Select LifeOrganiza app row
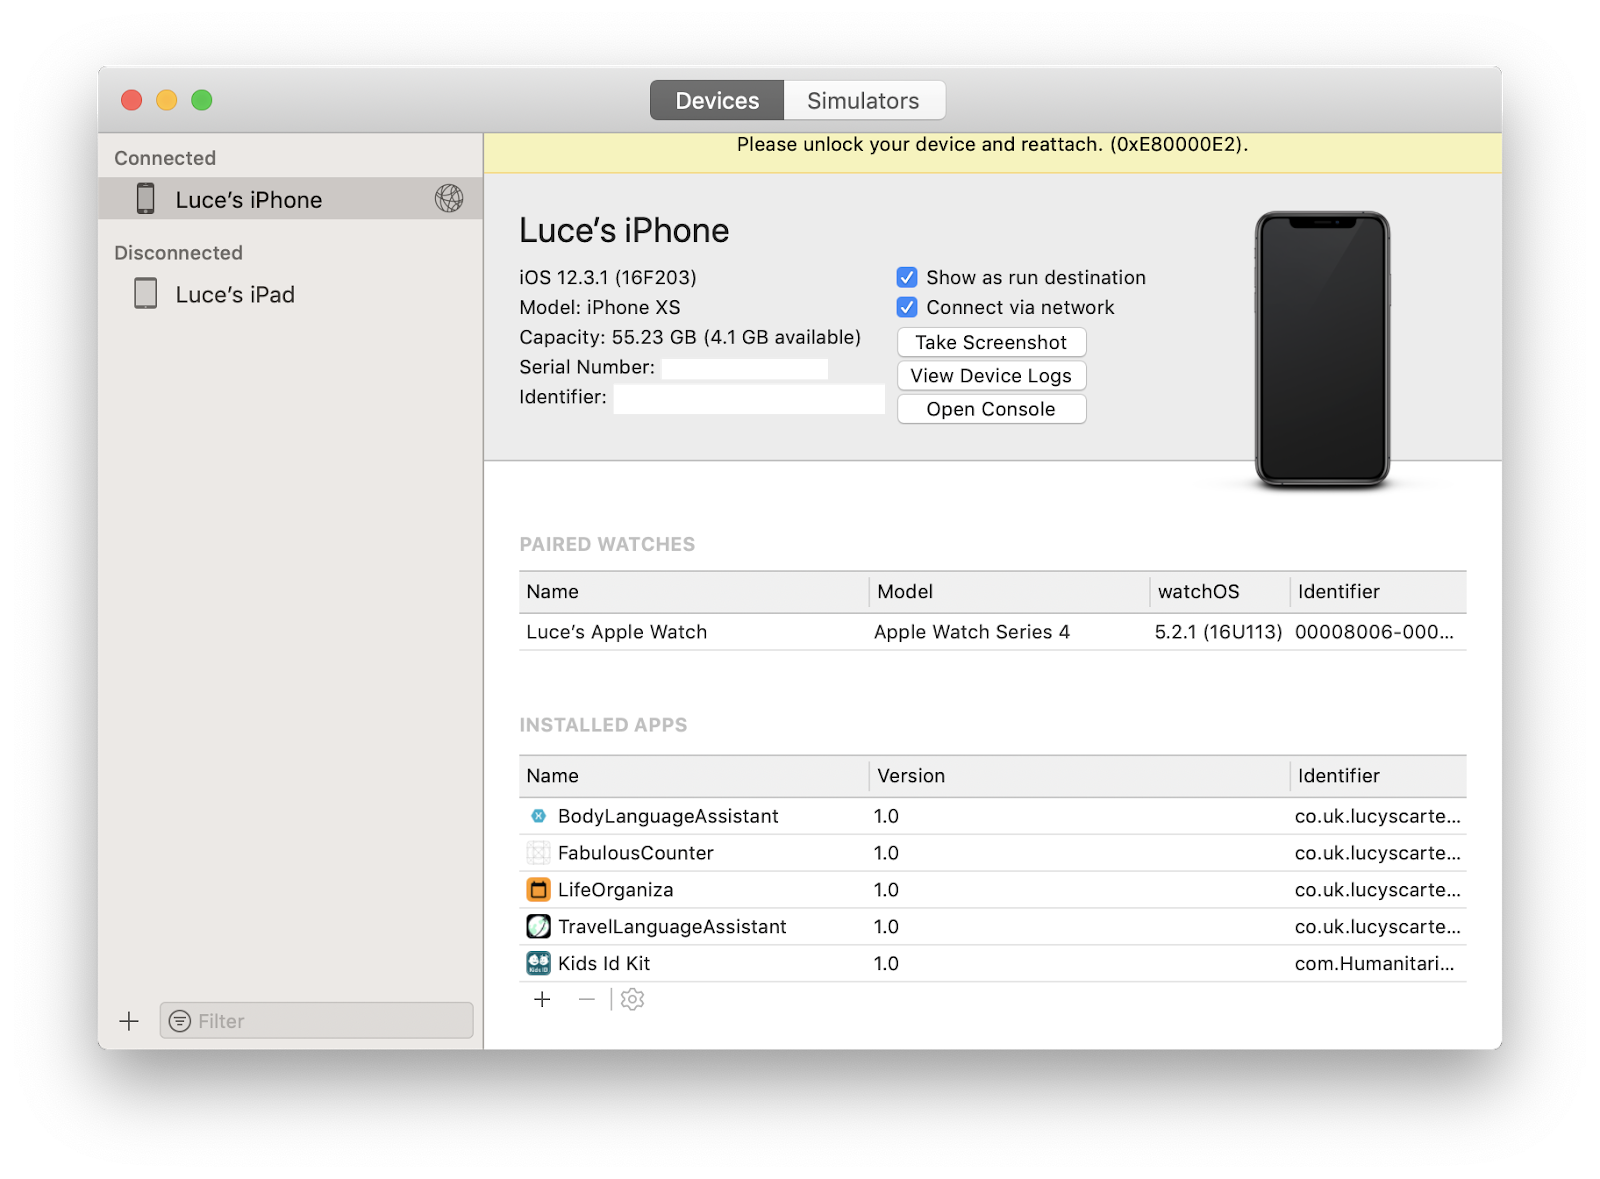Screen dimensions: 1600x1179 coord(992,890)
